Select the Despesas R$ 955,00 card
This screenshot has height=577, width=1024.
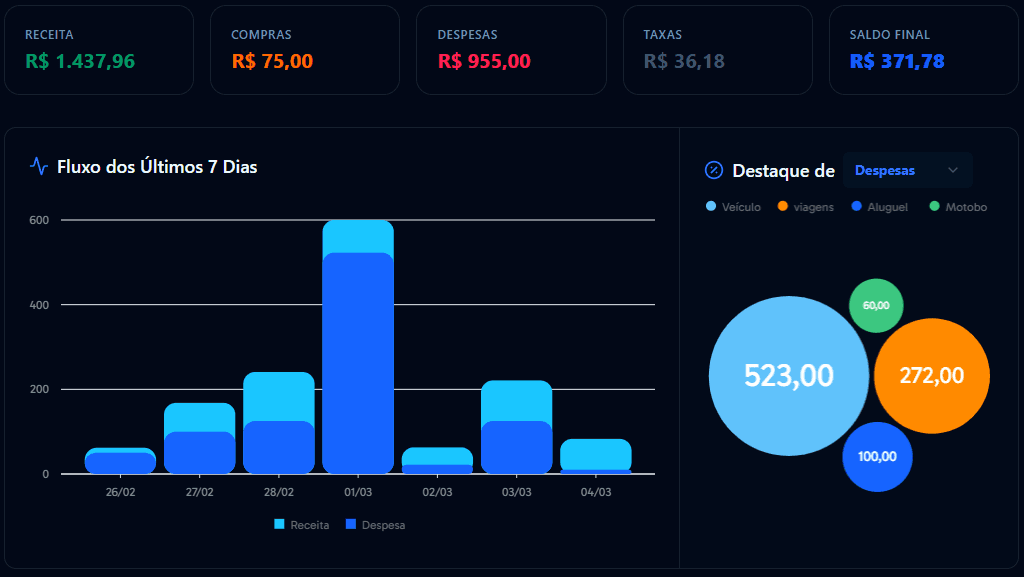(510, 50)
